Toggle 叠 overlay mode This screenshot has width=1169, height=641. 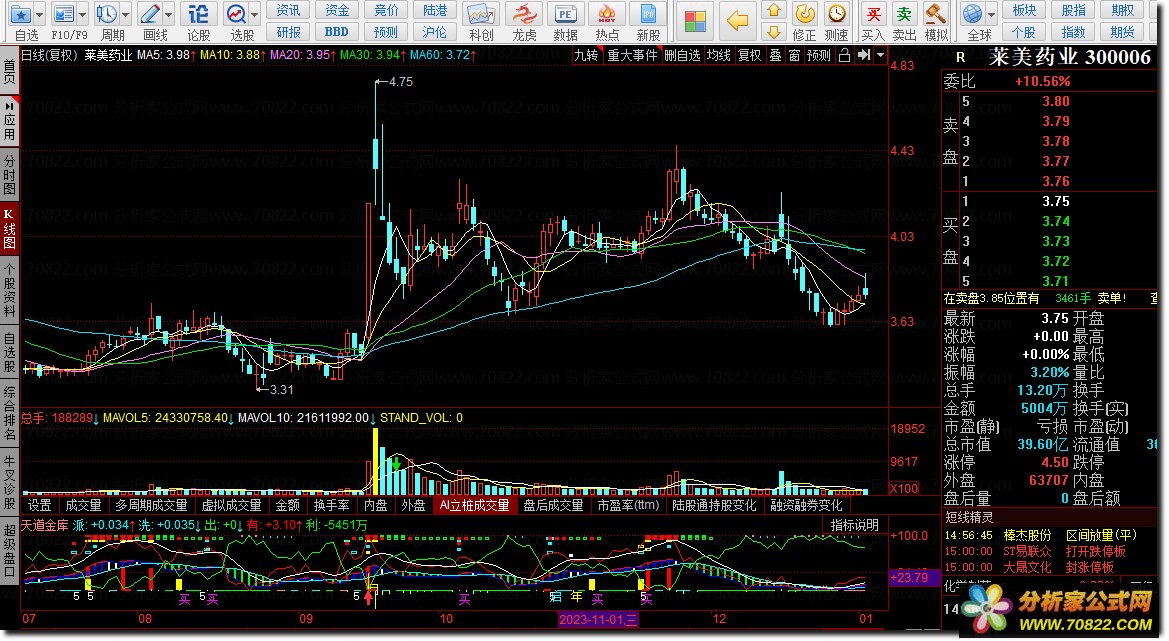tap(775, 55)
